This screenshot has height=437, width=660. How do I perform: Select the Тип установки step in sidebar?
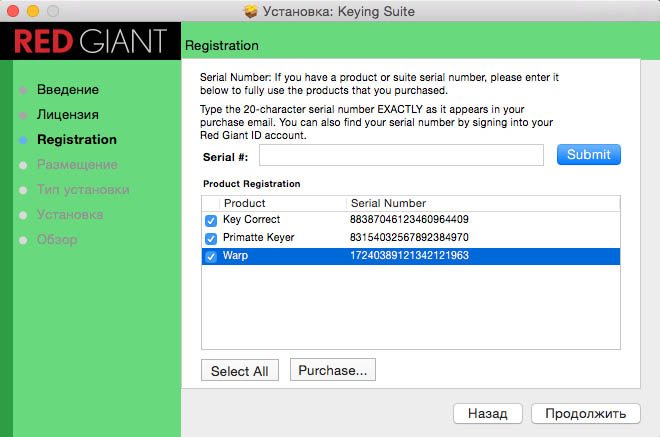(x=83, y=189)
